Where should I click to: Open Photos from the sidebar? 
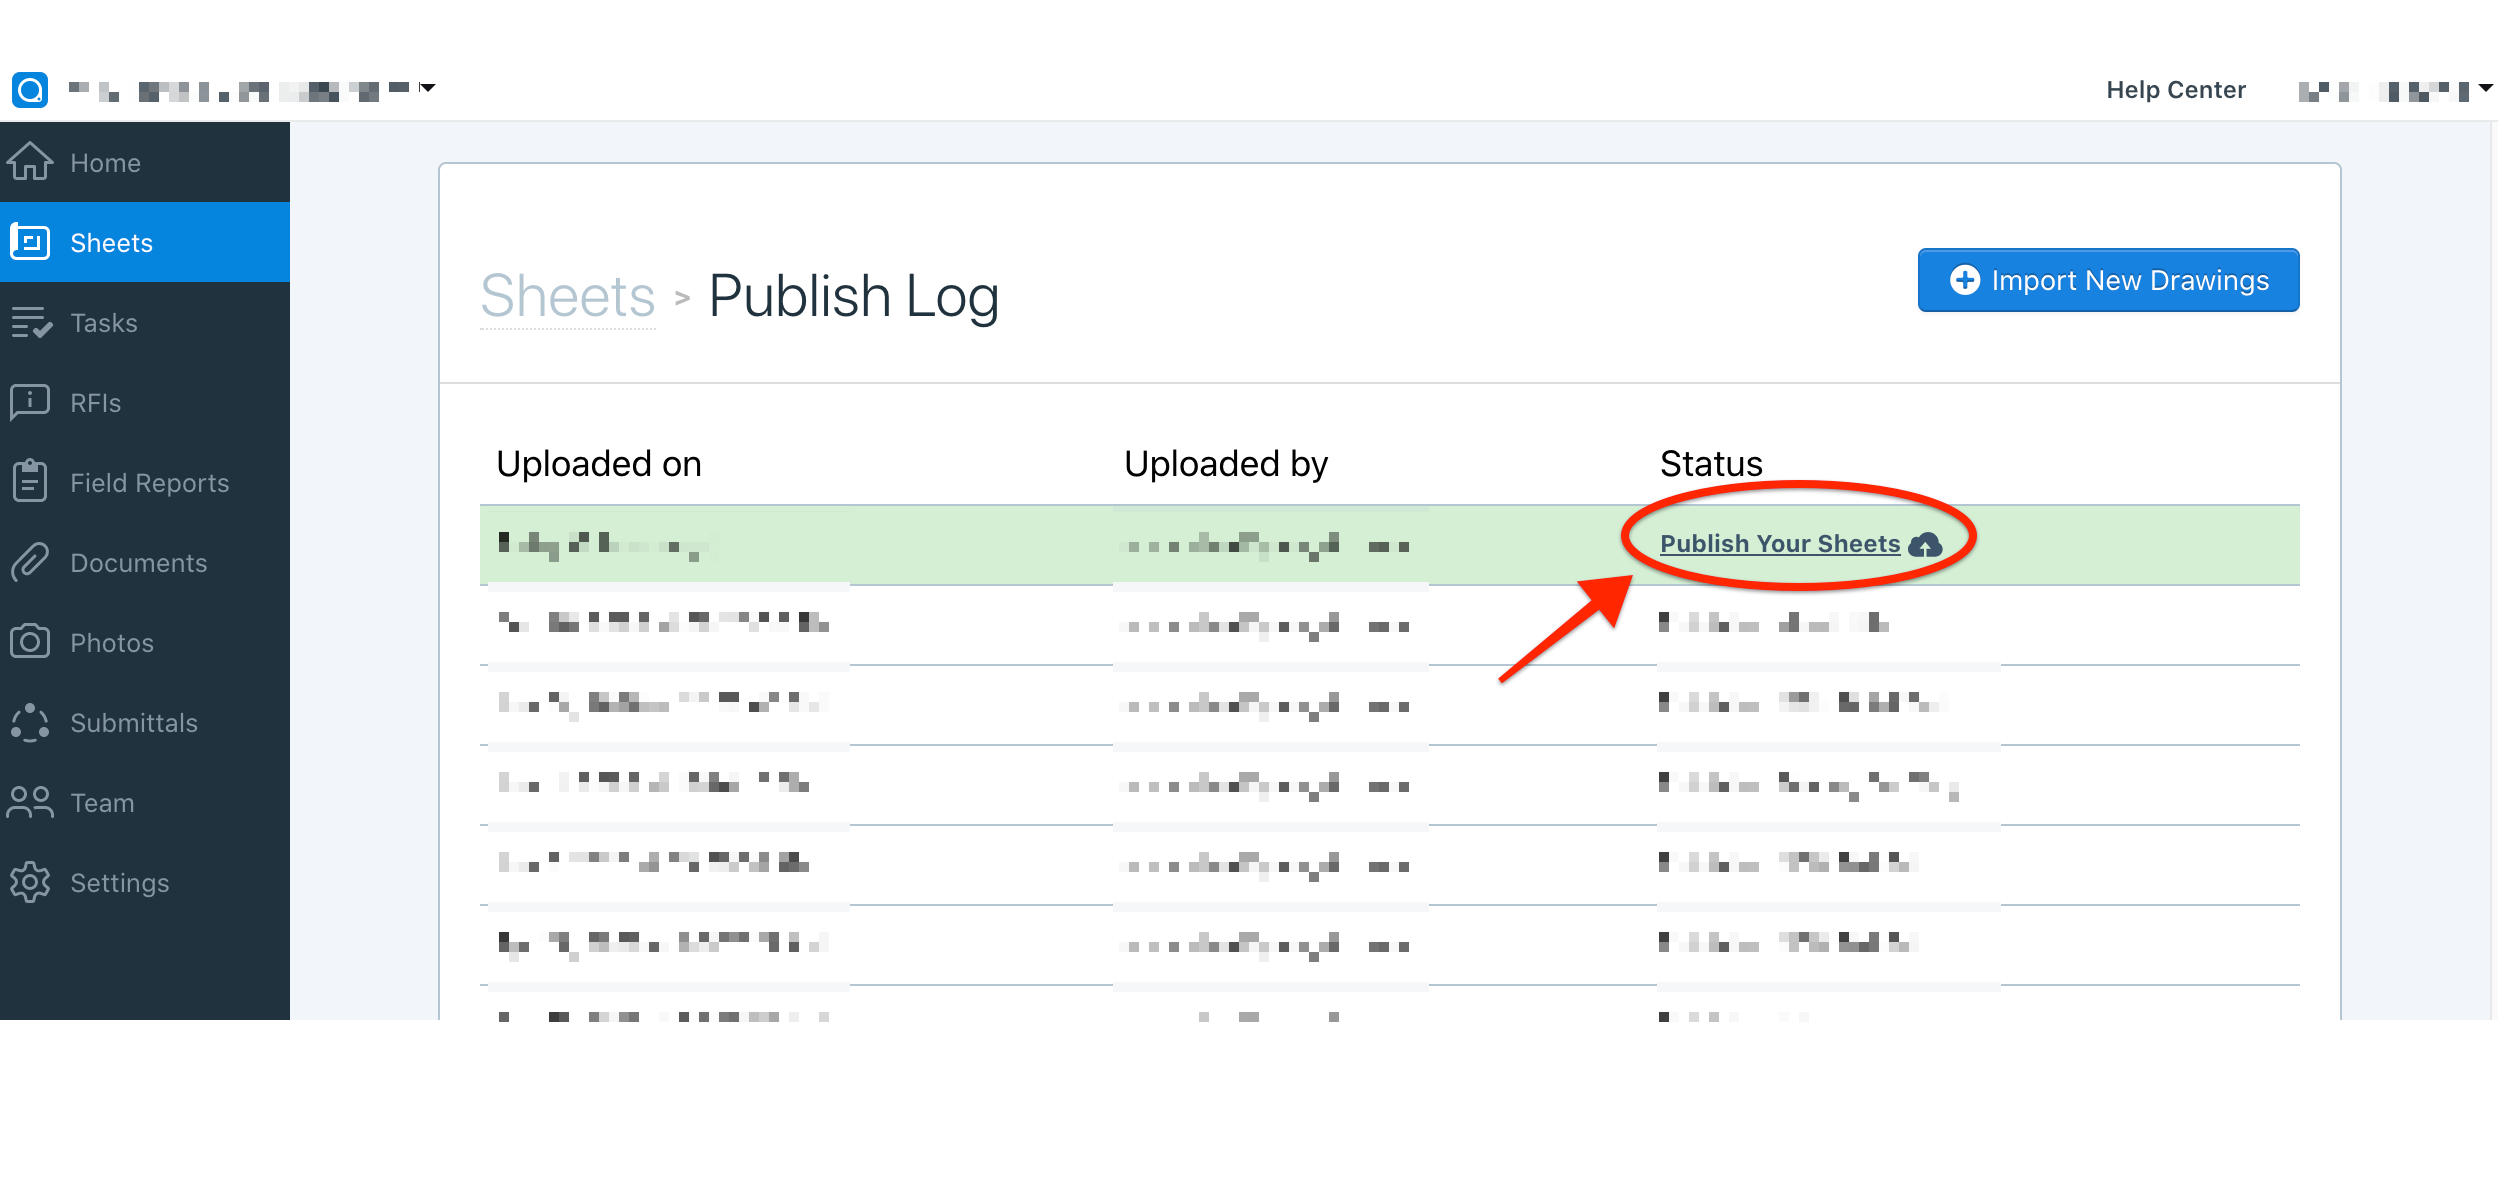coord(145,642)
